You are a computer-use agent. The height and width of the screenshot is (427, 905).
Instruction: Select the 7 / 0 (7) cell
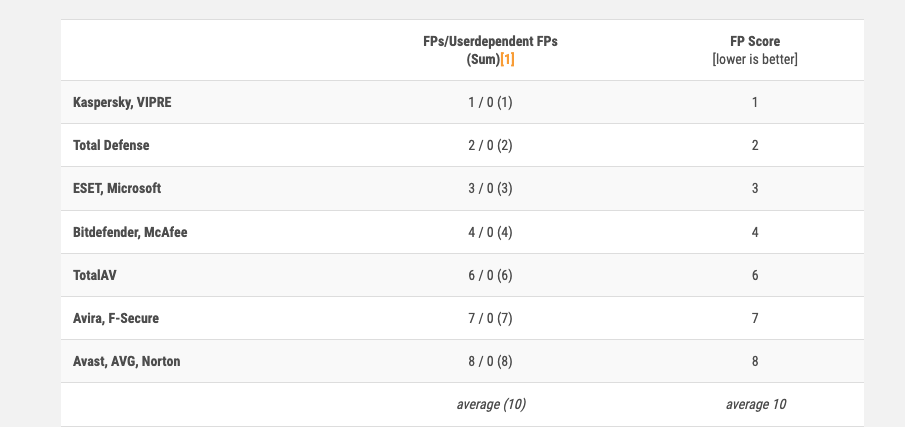490,318
